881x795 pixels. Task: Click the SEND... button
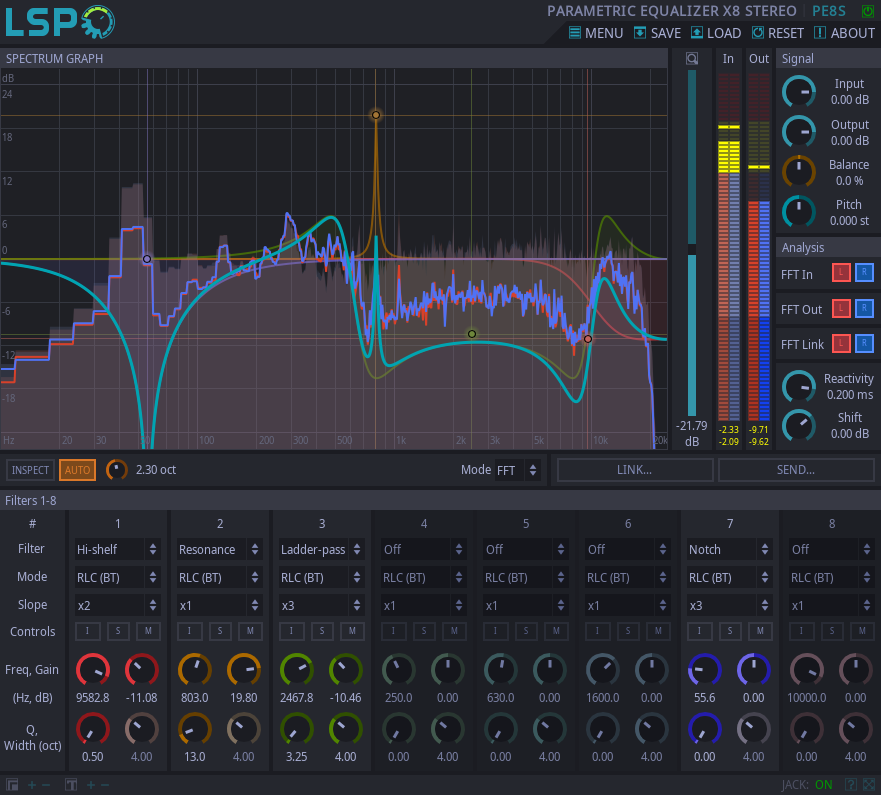[x=796, y=470]
